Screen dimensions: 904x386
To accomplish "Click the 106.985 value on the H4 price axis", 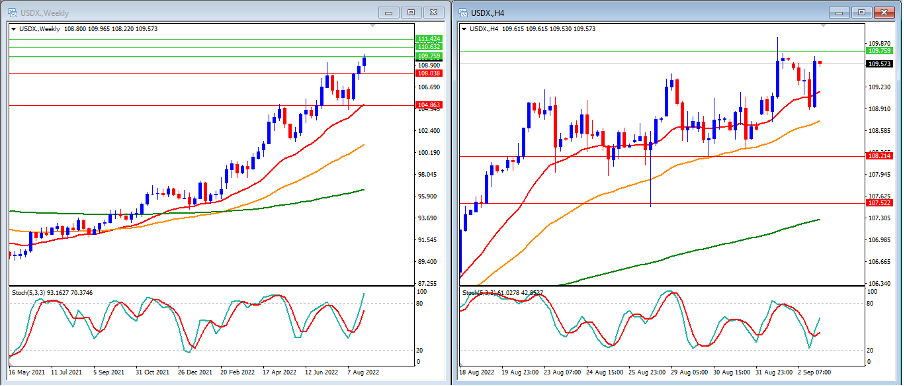I will tap(880, 240).
